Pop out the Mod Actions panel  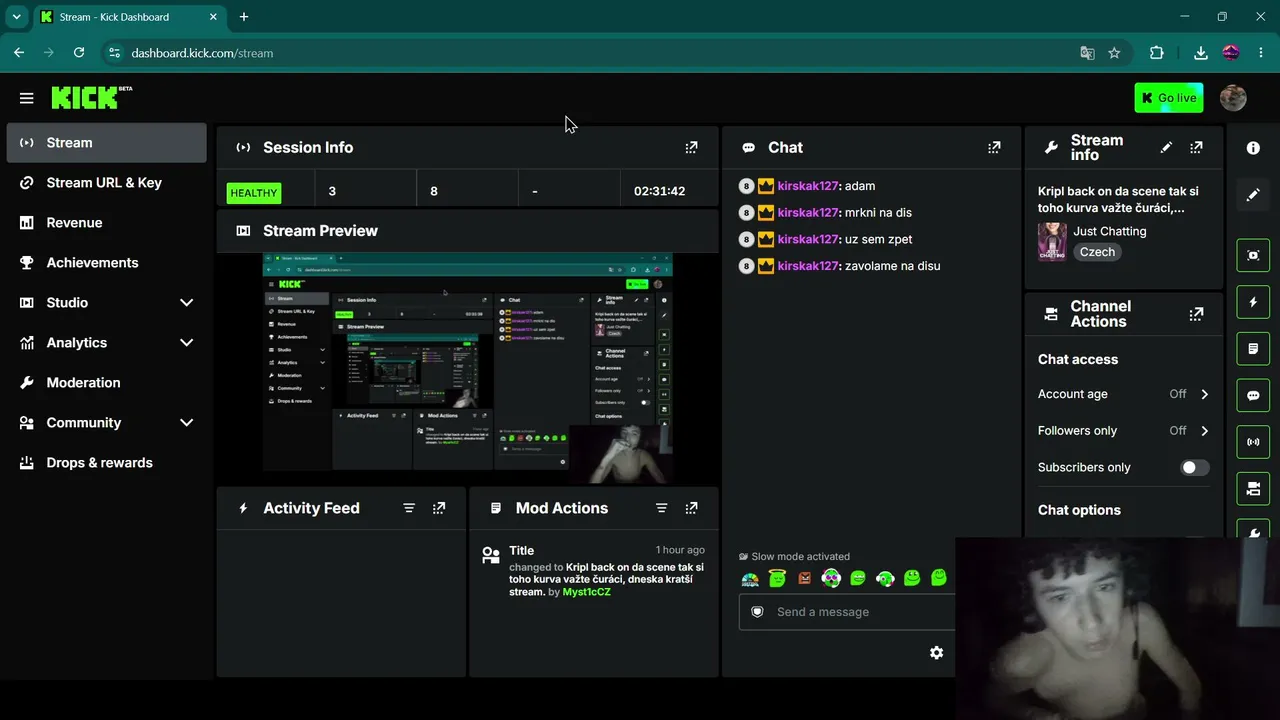(x=691, y=508)
